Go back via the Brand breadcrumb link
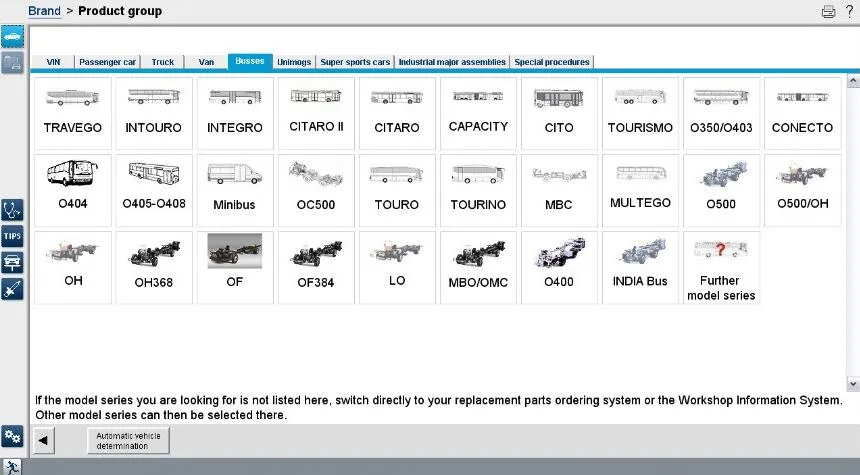 coord(44,11)
